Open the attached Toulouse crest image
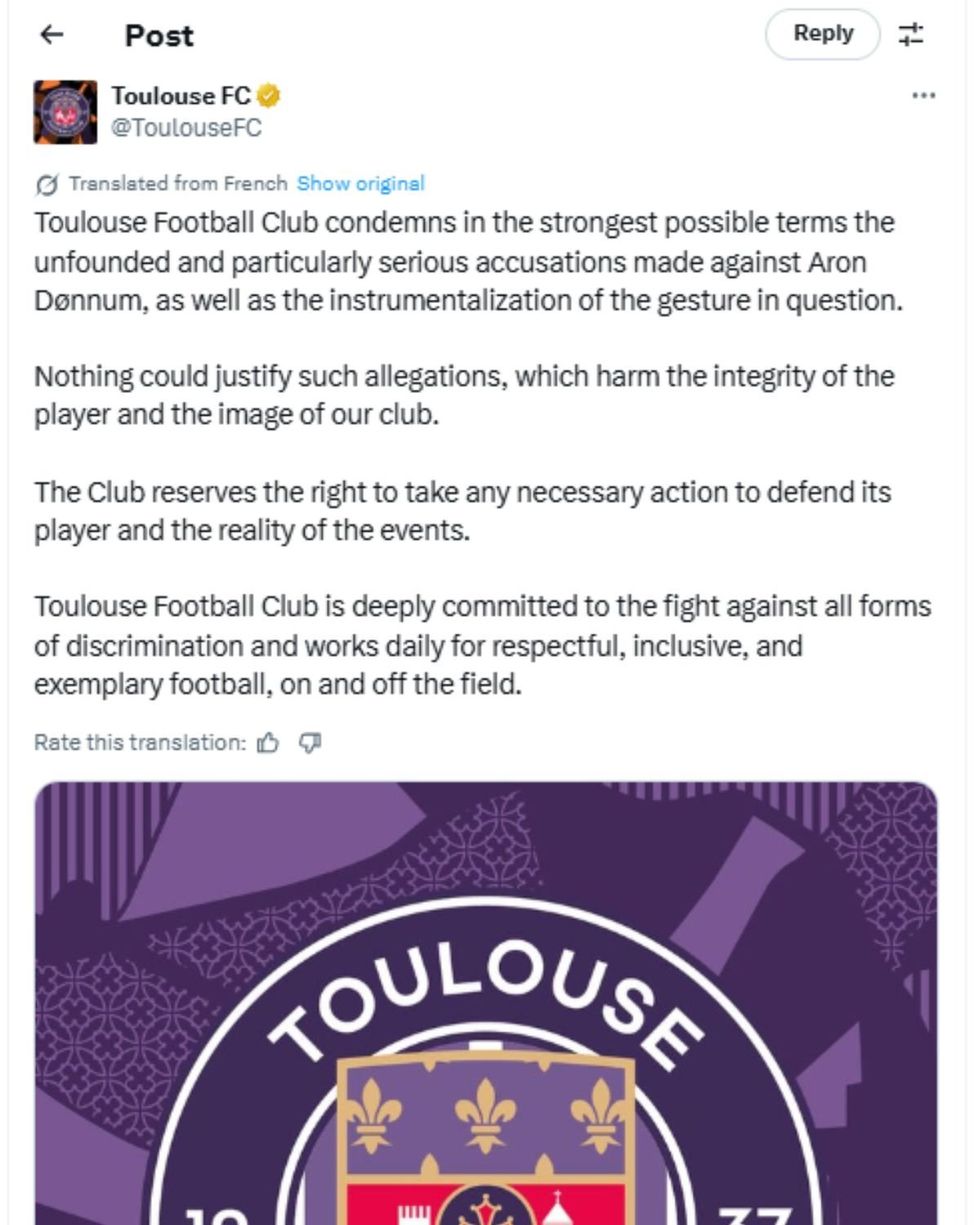This screenshot has width=980, height=1225. (x=490, y=1000)
